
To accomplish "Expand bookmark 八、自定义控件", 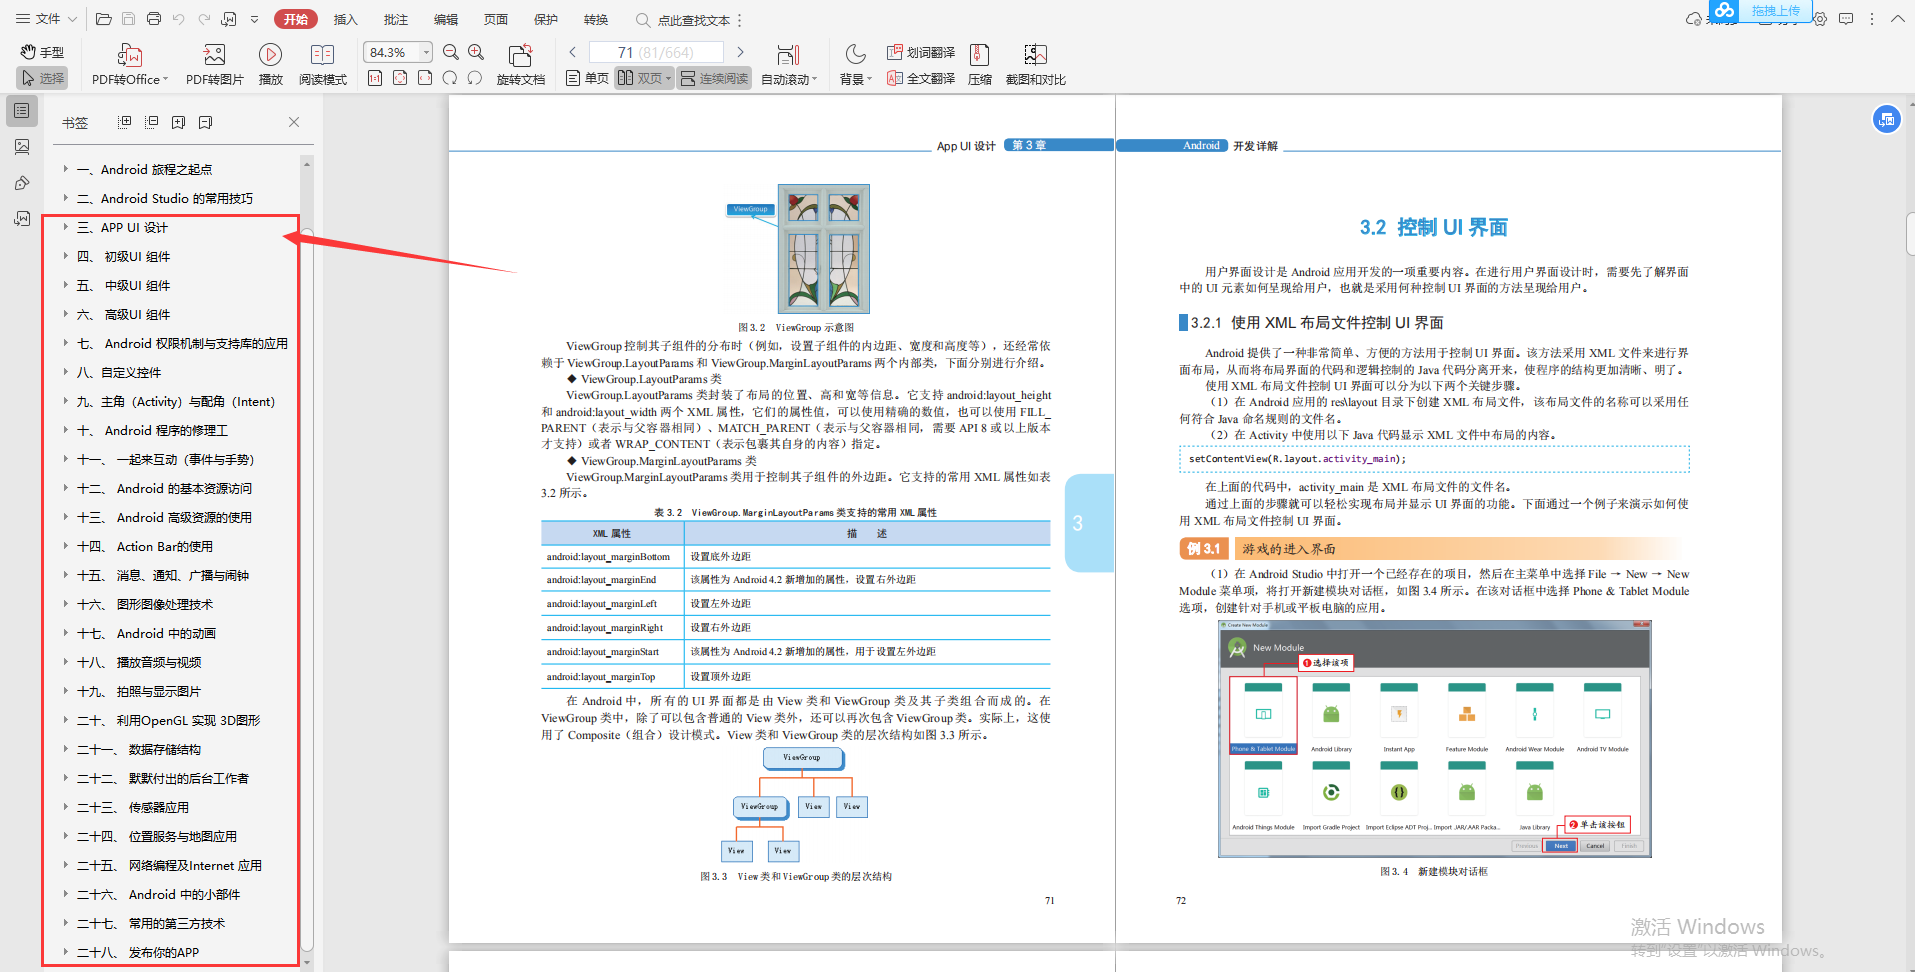I will tap(66, 372).
